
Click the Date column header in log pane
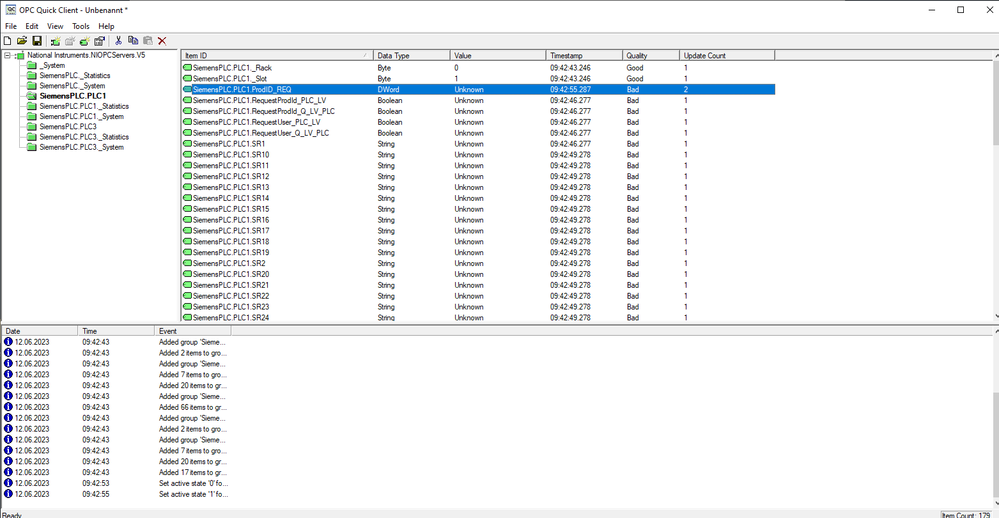tap(40, 331)
